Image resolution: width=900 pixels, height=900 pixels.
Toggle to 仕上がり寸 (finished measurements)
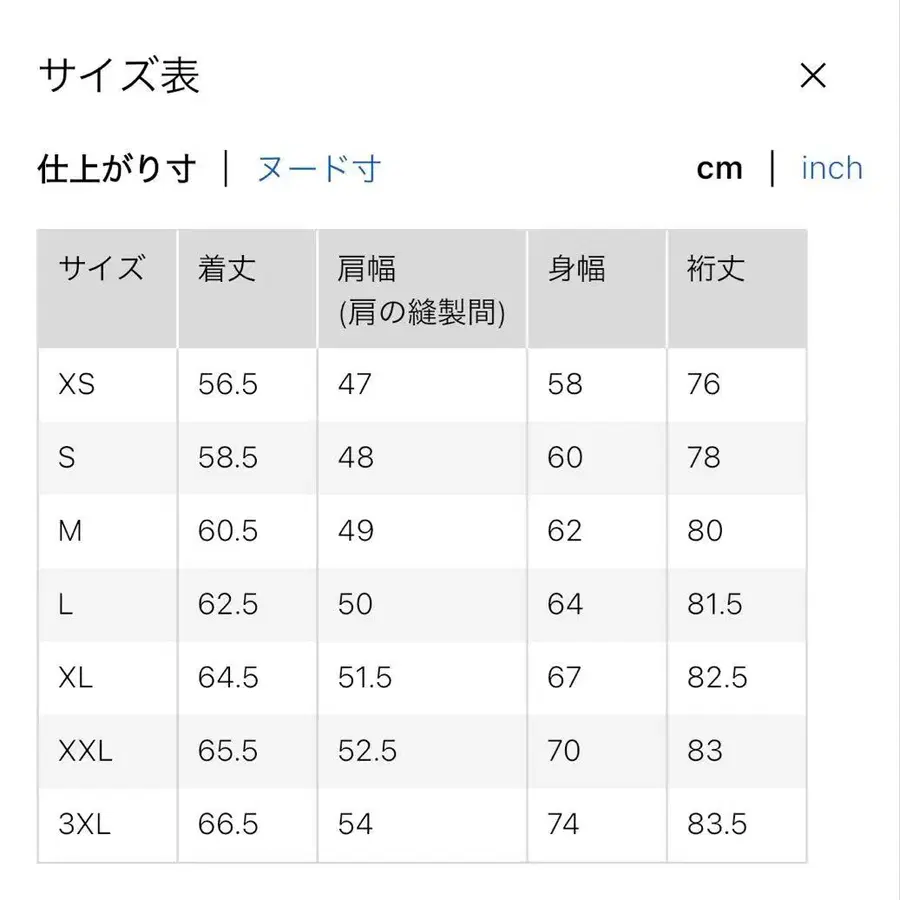click(117, 167)
